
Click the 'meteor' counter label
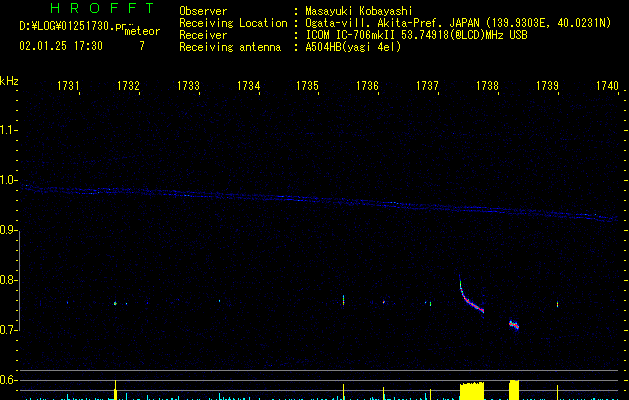click(142, 31)
